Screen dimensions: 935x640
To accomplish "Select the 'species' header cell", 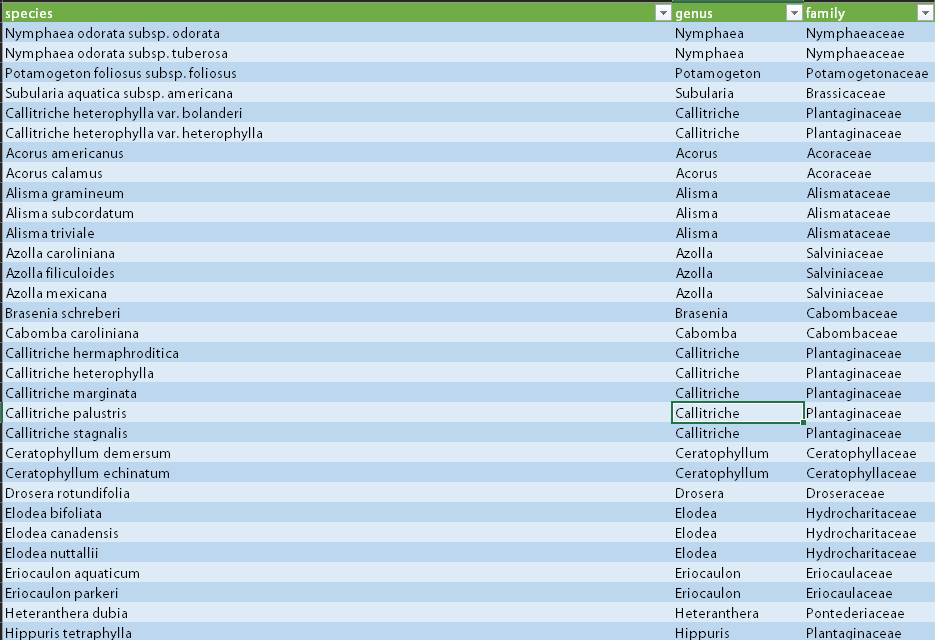I will pyautogui.click(x=338, y=13).
